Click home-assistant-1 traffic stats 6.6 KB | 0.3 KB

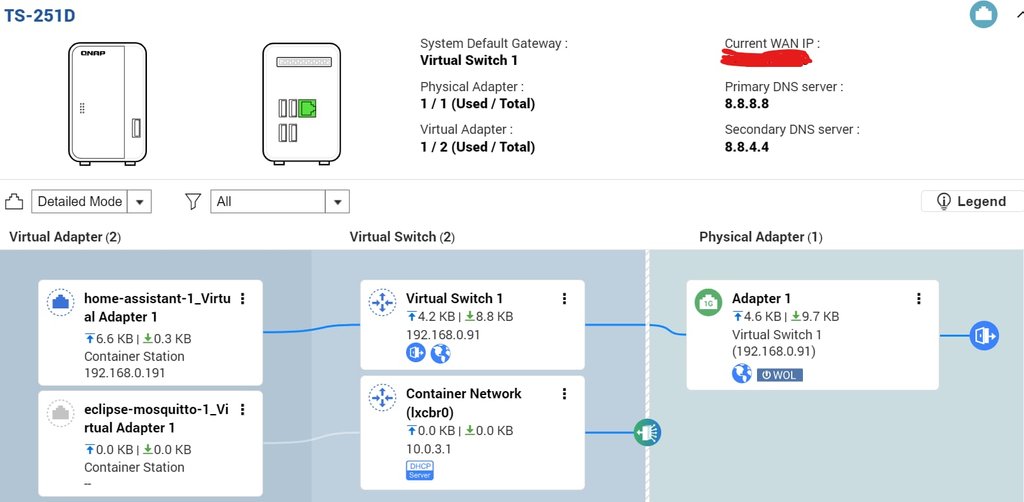(x=138, y=339)
